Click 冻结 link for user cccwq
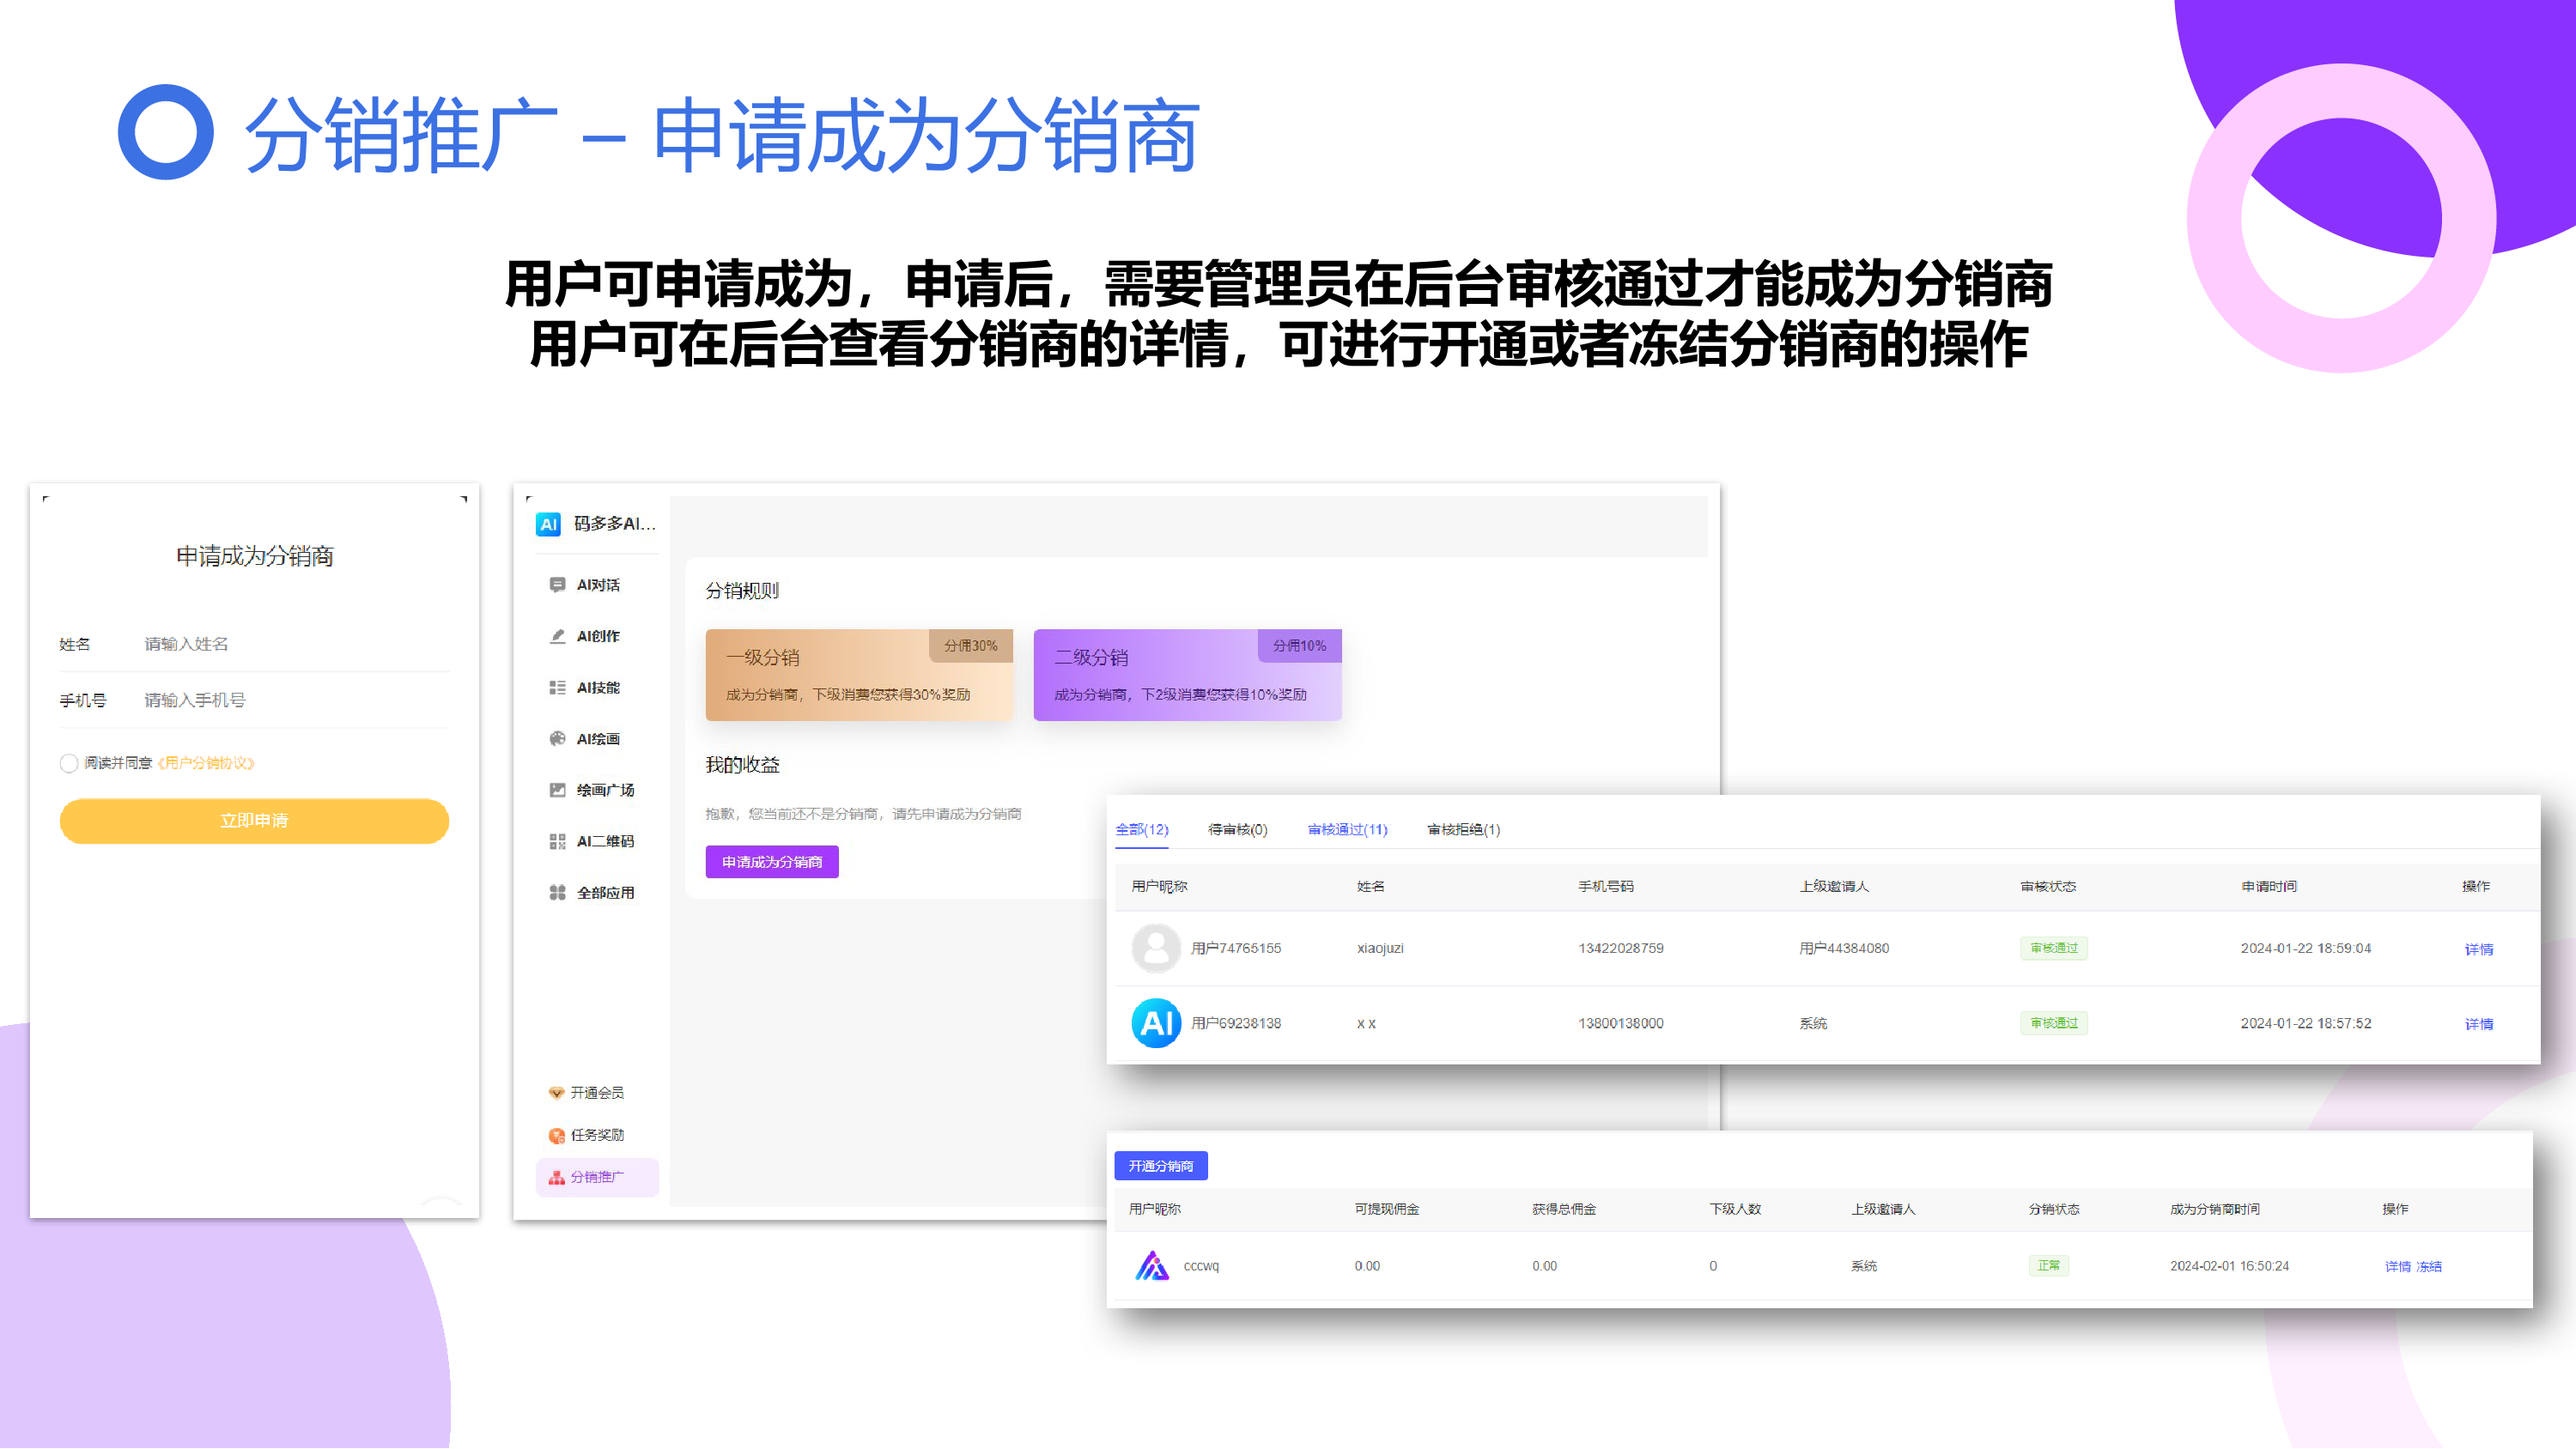The image size is (2576, 1449). click(x=2429, y=1267)
